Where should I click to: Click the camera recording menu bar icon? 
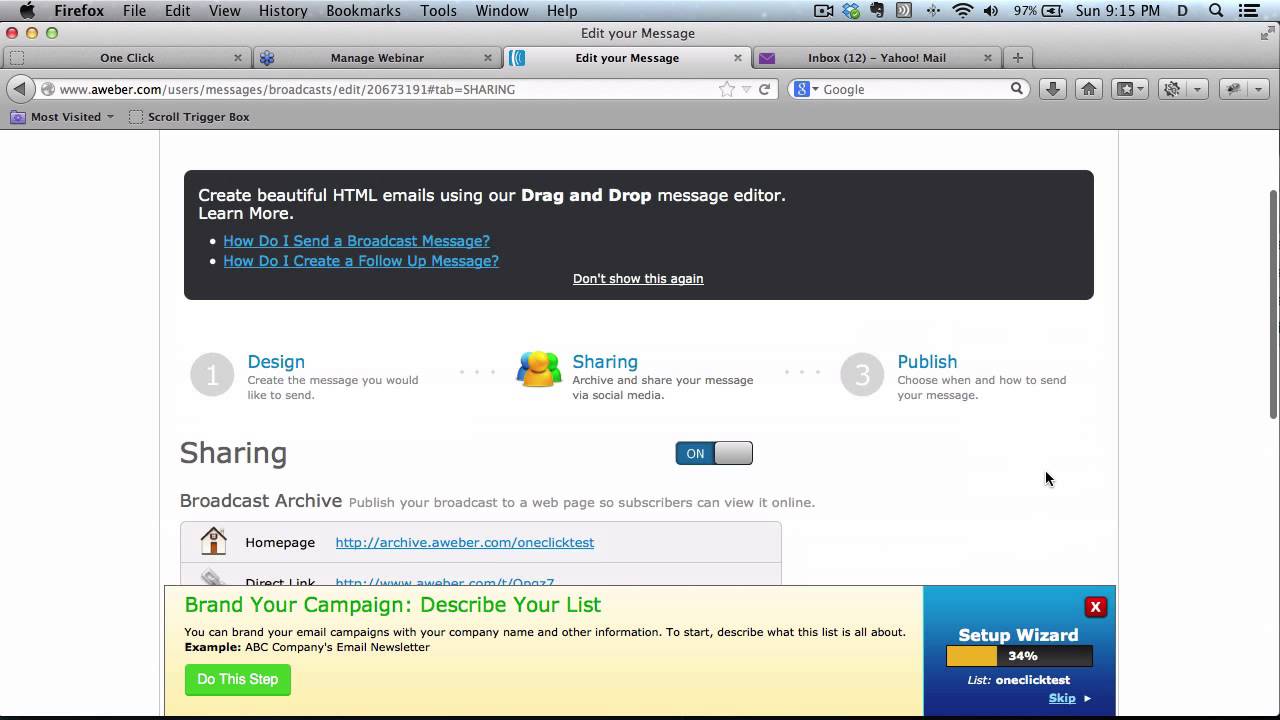tap(824, 11)
